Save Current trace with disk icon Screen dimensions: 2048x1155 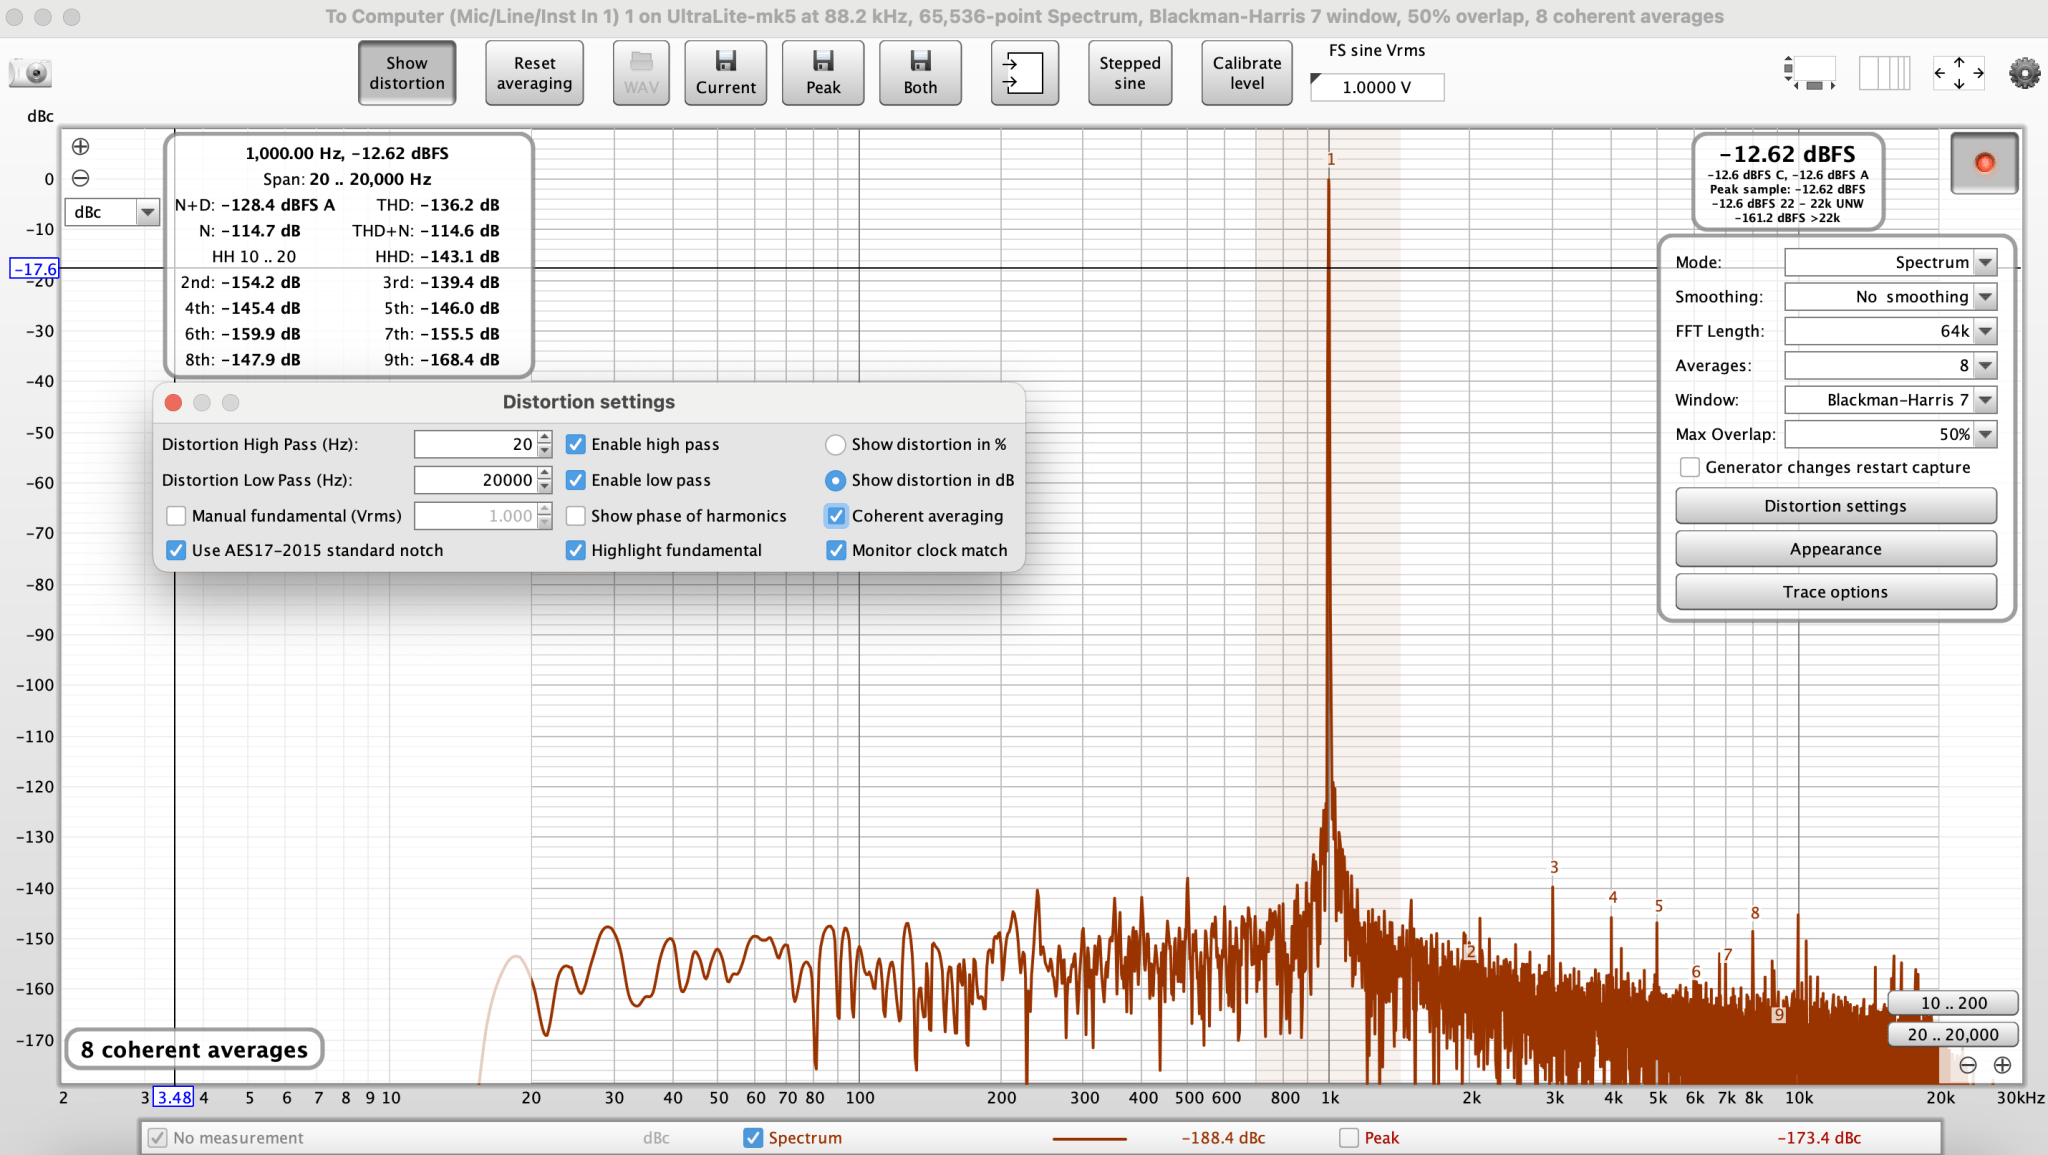pos(726,73)
